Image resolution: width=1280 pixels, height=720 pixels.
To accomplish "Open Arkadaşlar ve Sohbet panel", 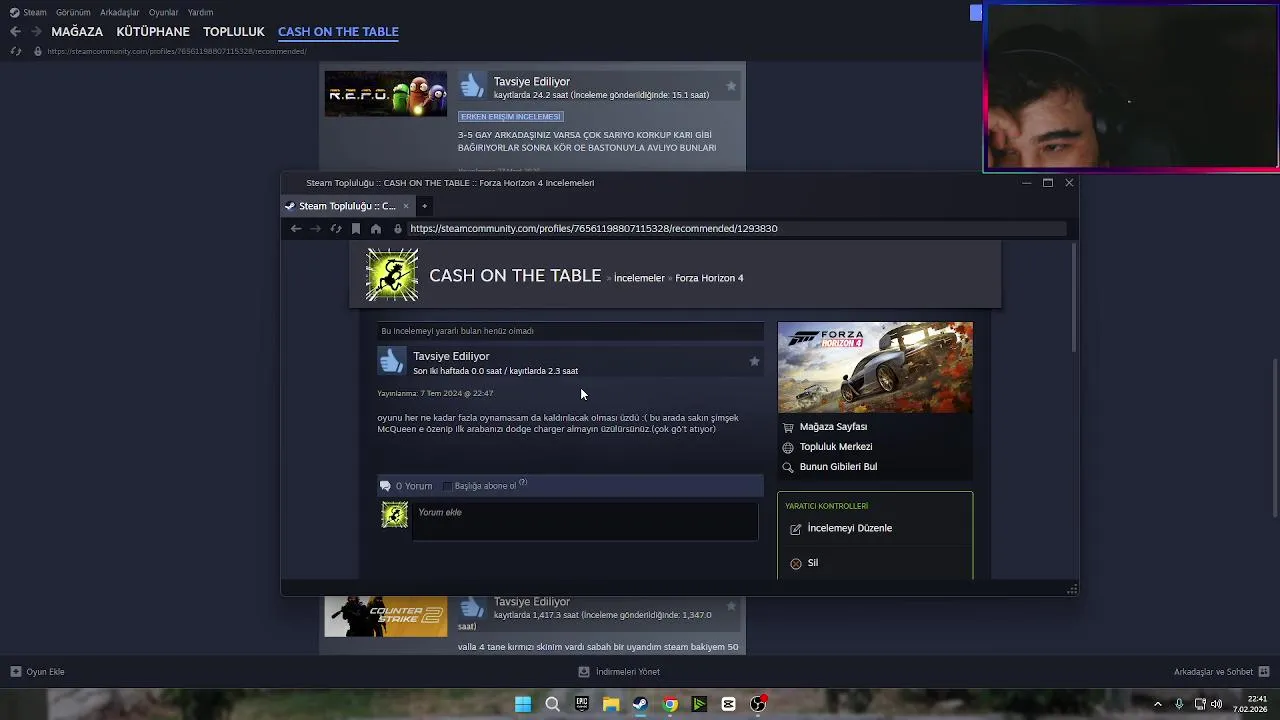I will pyautogui.click(x=1221, y=672).
